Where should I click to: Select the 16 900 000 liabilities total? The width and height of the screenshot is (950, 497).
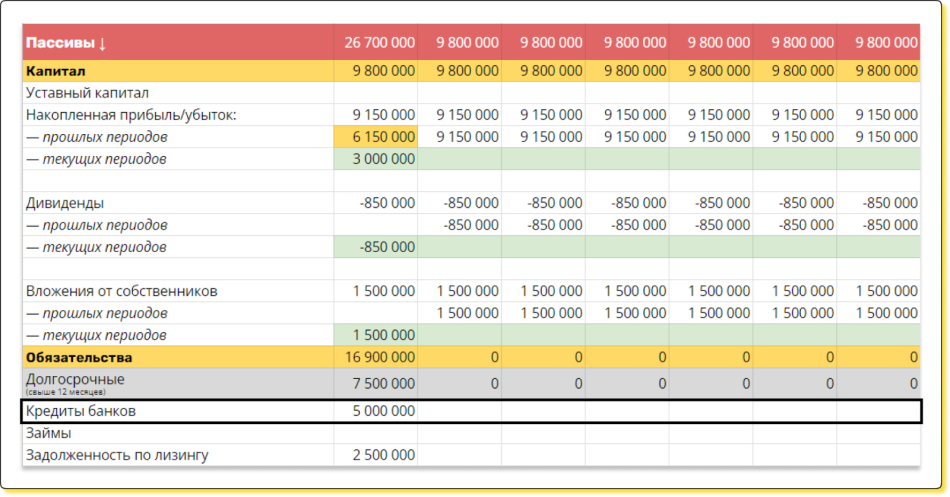(x=376, y=357)
